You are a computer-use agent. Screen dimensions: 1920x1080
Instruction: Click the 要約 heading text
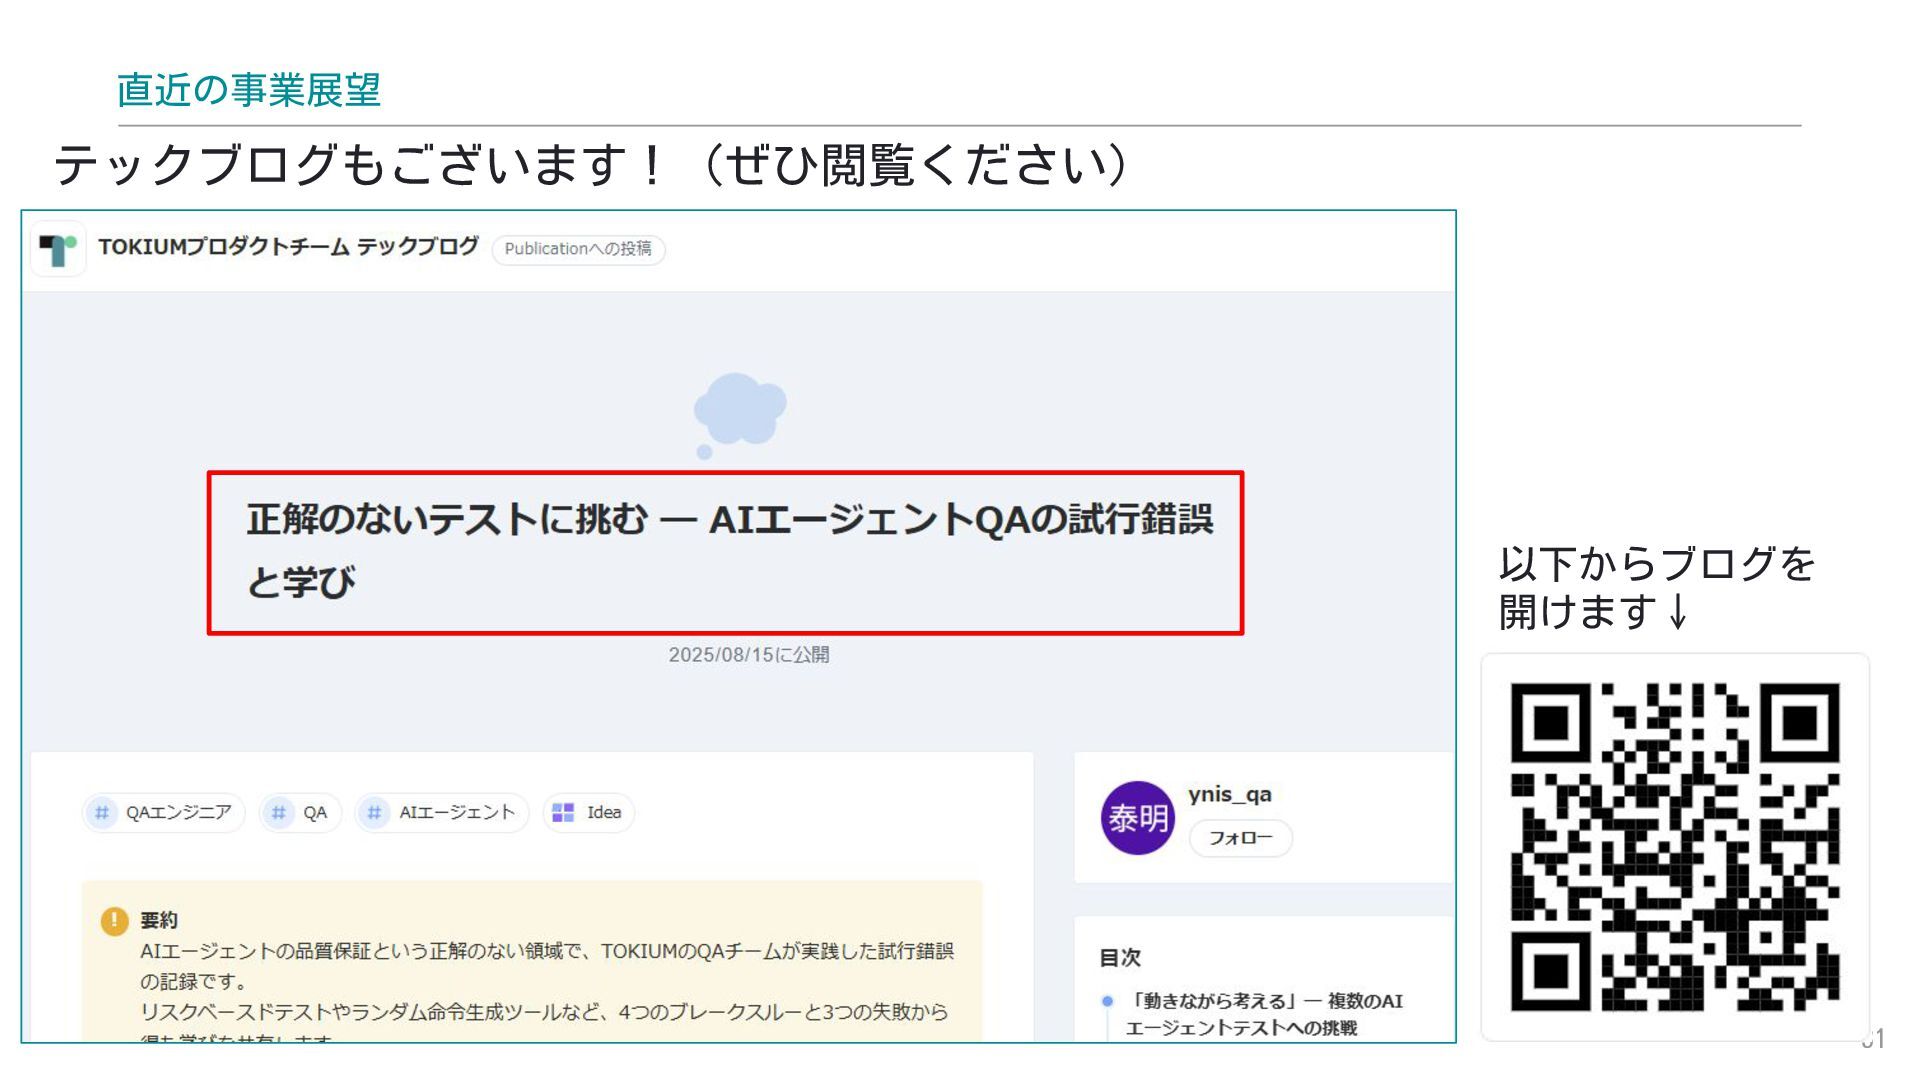pos(159,920)
